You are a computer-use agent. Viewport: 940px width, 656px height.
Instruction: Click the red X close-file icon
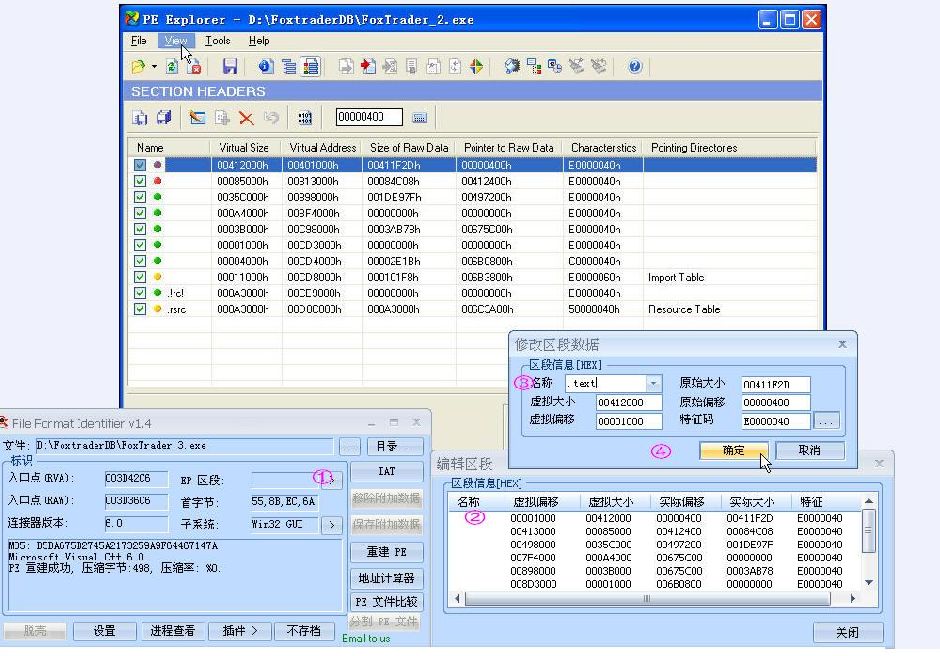194,66
